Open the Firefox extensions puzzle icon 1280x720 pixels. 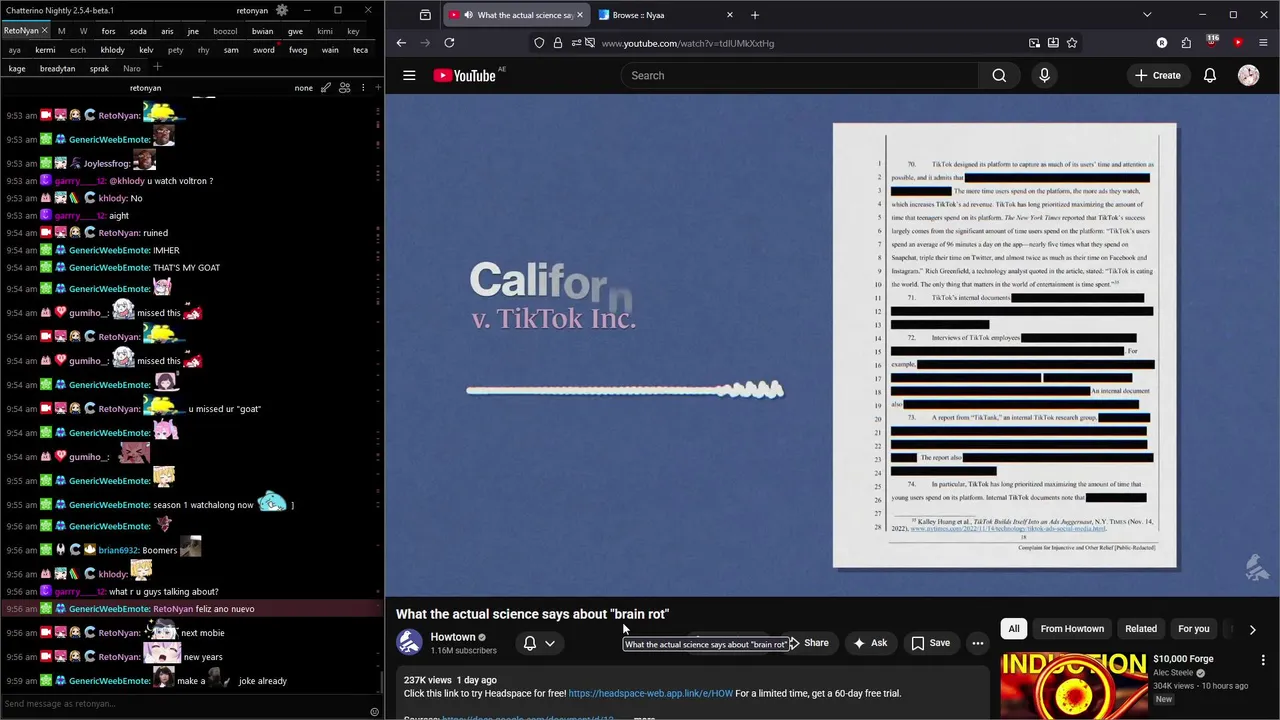click(1186, 43)
